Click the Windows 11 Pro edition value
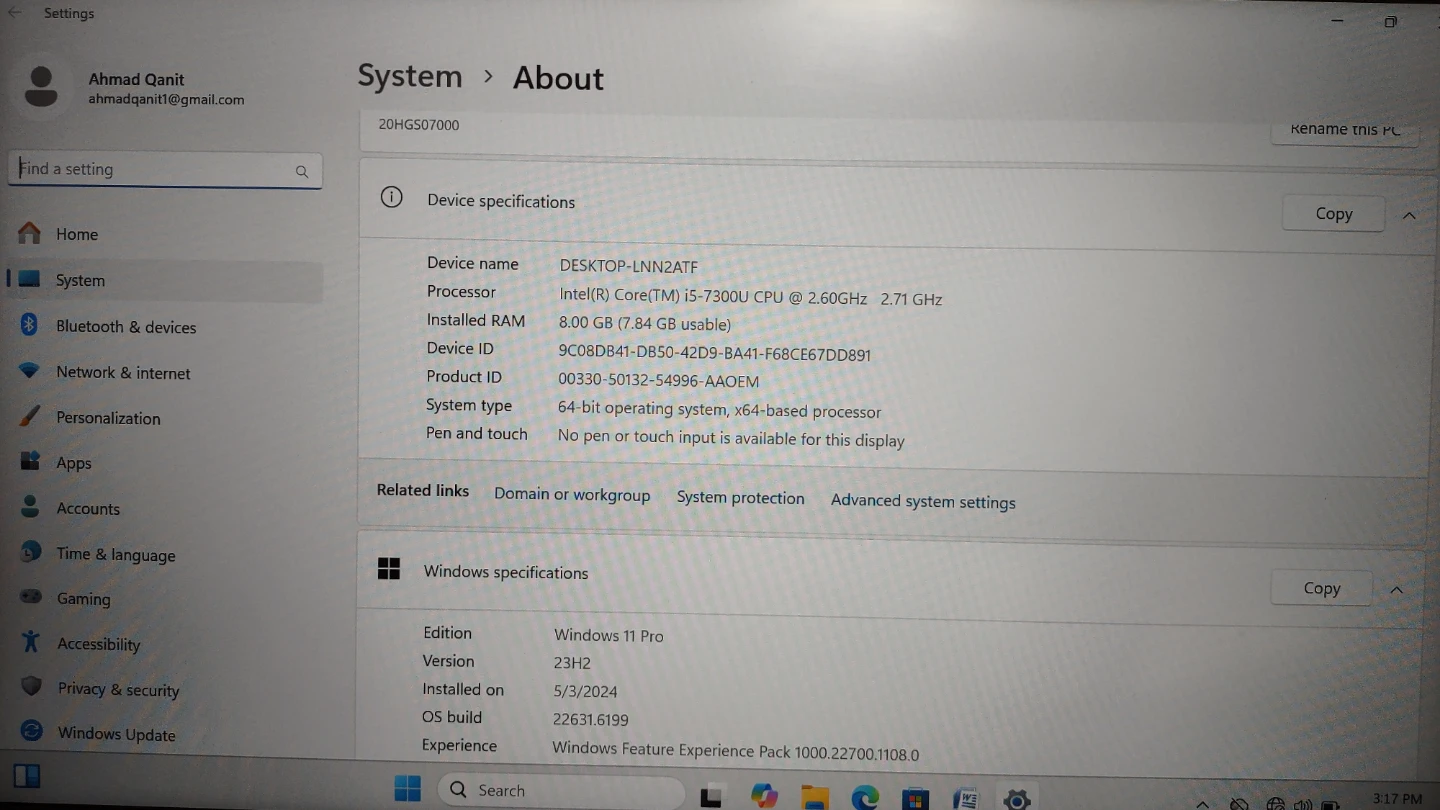 [x=609, y=635]
